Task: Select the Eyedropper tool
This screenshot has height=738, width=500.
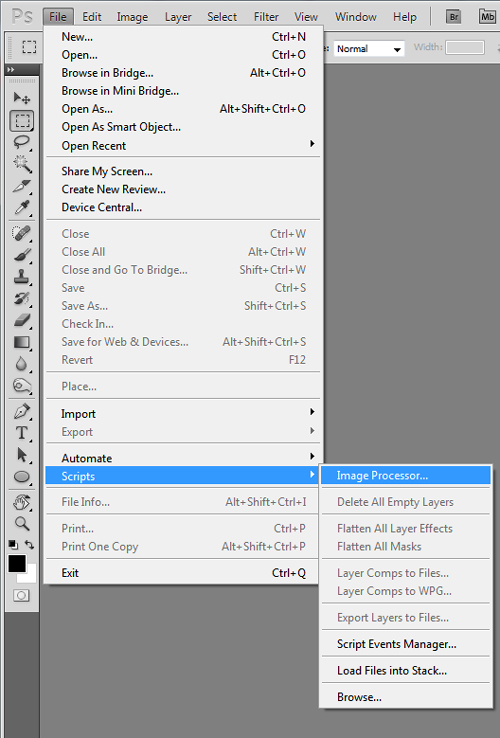Action: coord(22,208)
